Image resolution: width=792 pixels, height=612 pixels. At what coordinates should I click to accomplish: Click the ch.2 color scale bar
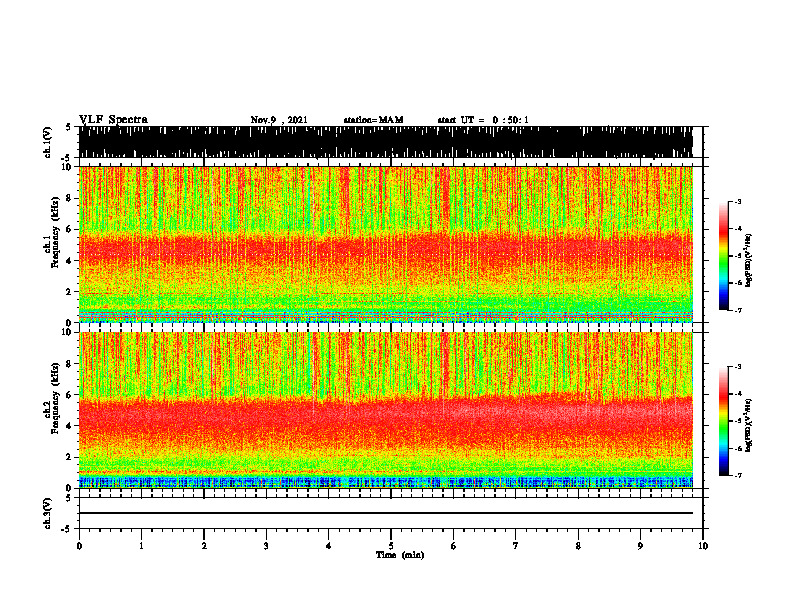[723, 421]
